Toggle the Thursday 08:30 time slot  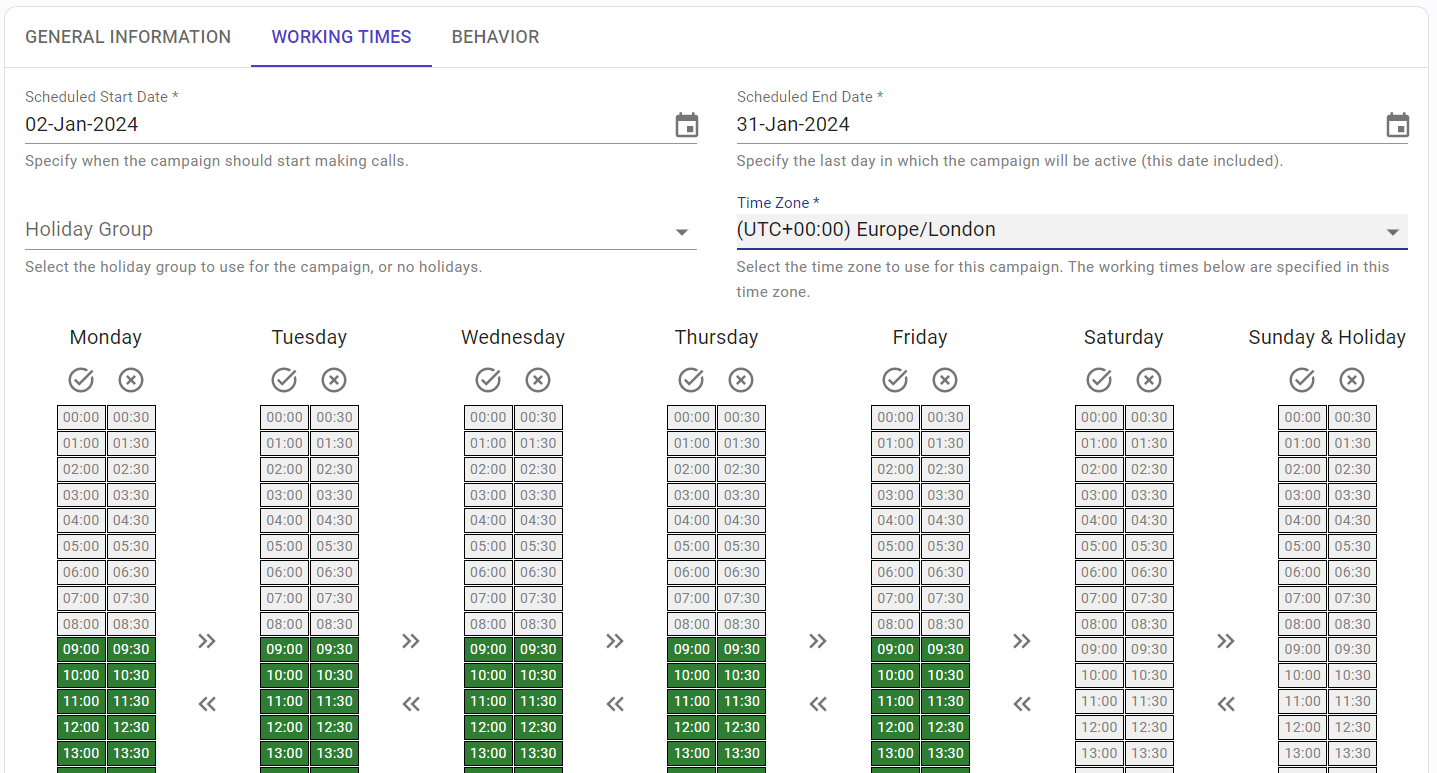click(742, 624)
